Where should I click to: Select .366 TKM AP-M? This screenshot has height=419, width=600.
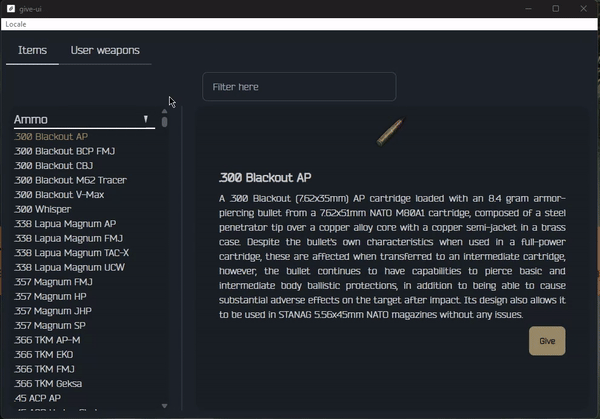tap(47, 340)
